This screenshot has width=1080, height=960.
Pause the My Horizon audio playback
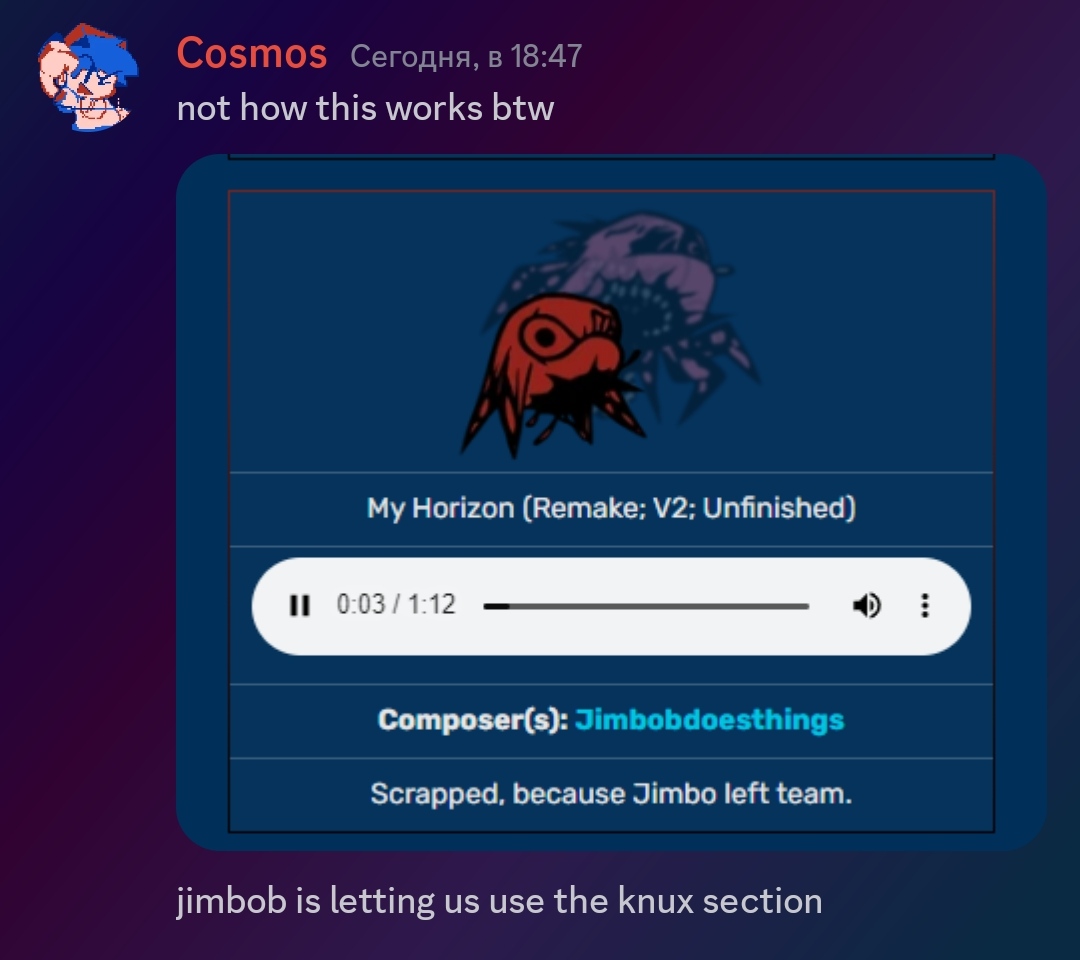click(300, 605)
